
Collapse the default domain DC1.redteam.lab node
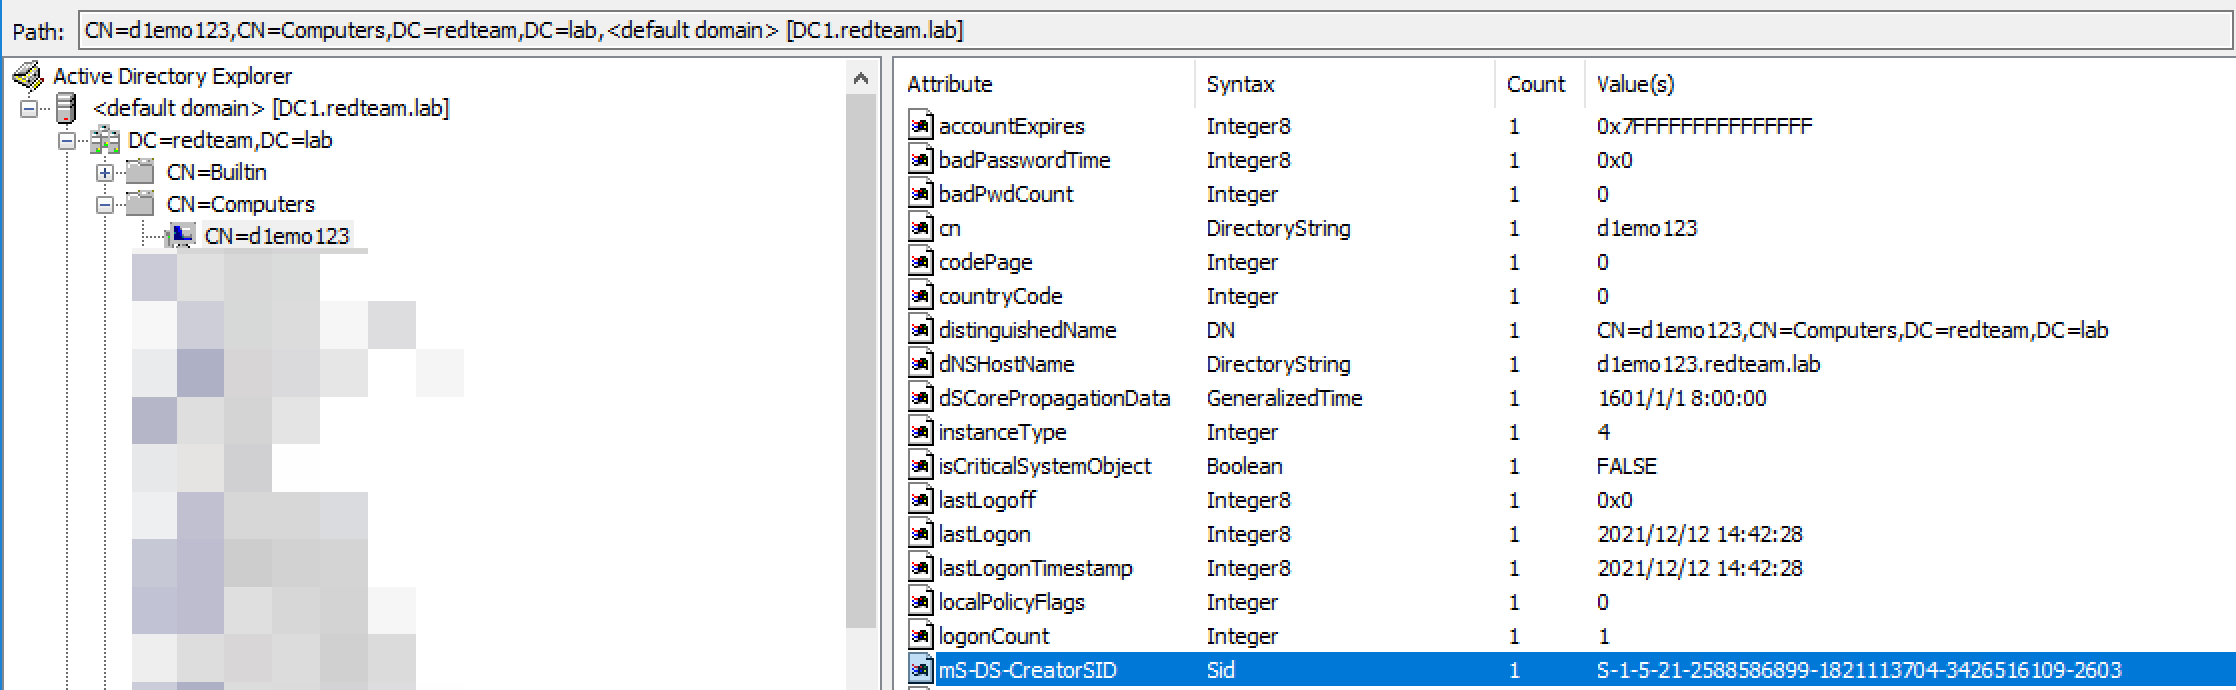pyautogui.click(x=29, y=108)
